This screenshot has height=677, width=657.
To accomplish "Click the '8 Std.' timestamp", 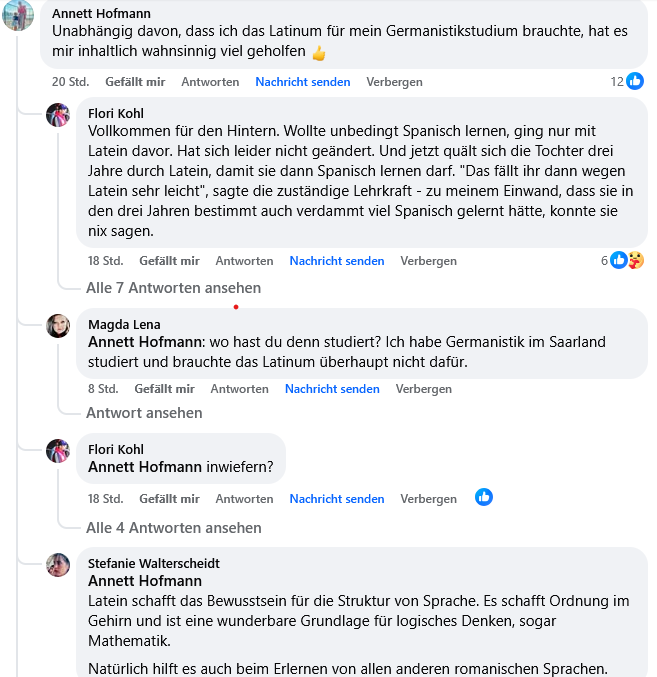I will click(x=103, y=389).
